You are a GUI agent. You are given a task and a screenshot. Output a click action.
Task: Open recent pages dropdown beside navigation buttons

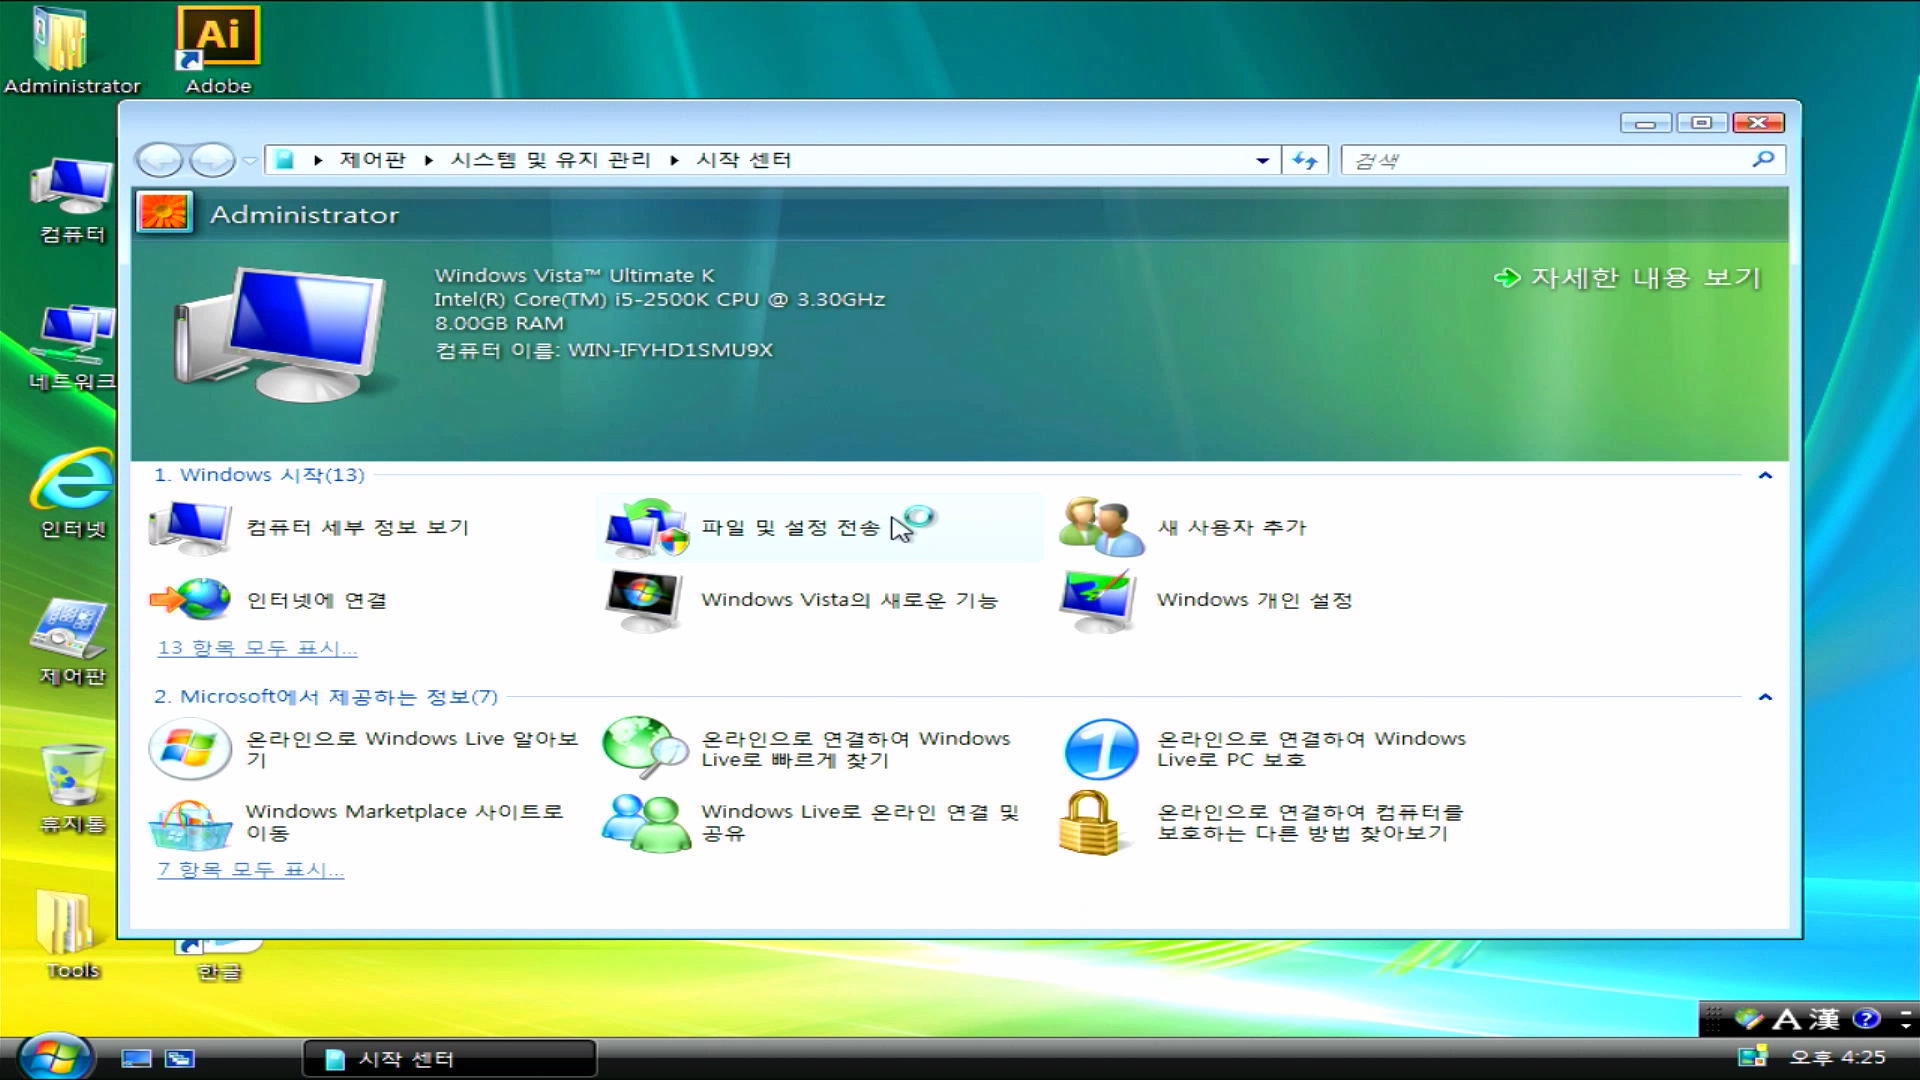pyautogui.click(x=250, y=160)
